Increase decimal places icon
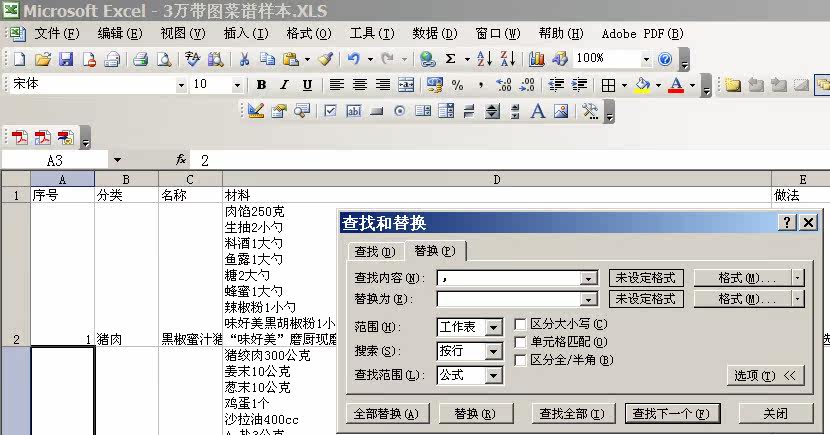Screen dimensions: 830x435 tap(503, 85)
